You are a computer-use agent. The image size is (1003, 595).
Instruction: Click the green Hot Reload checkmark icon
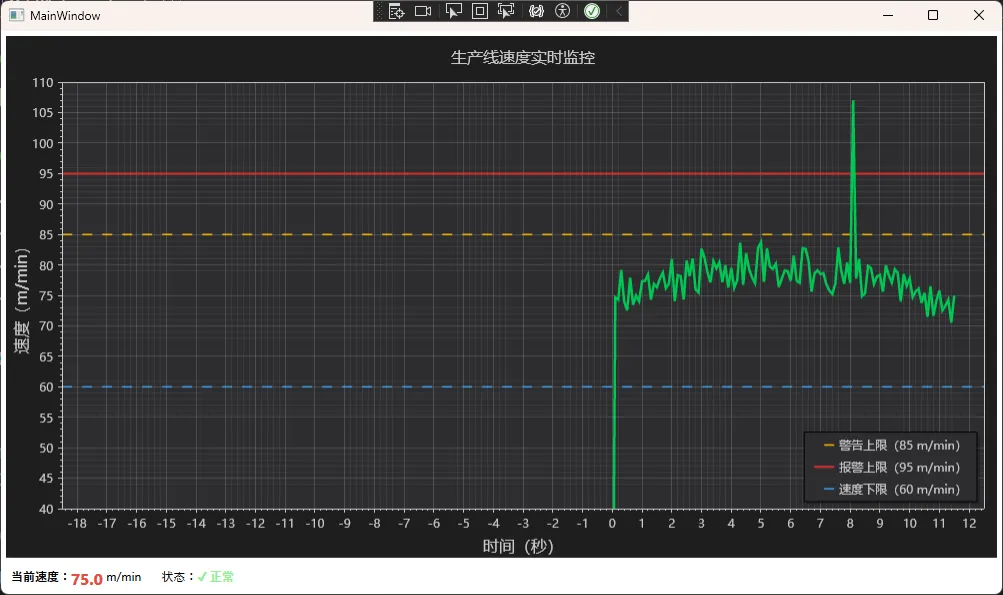point(592,11)
